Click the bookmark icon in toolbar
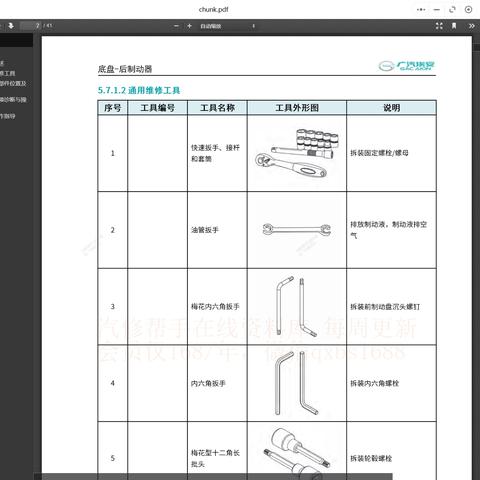 454,26
